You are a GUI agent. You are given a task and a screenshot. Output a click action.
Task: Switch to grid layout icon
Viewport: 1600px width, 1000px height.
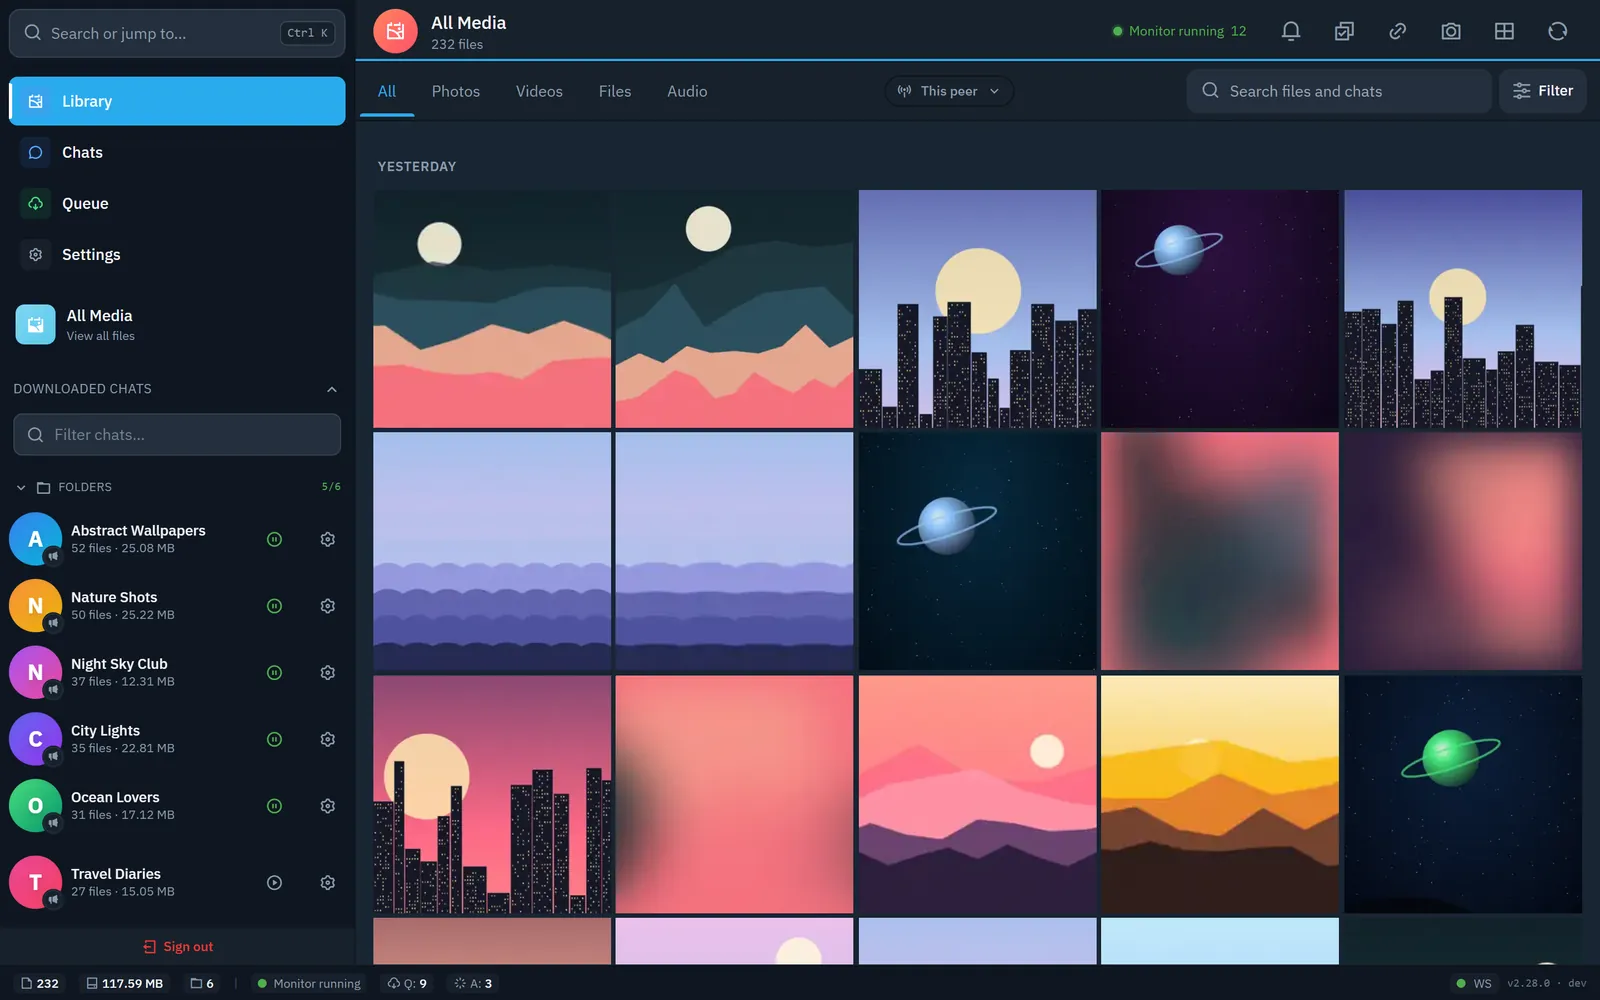point(1504,31)
